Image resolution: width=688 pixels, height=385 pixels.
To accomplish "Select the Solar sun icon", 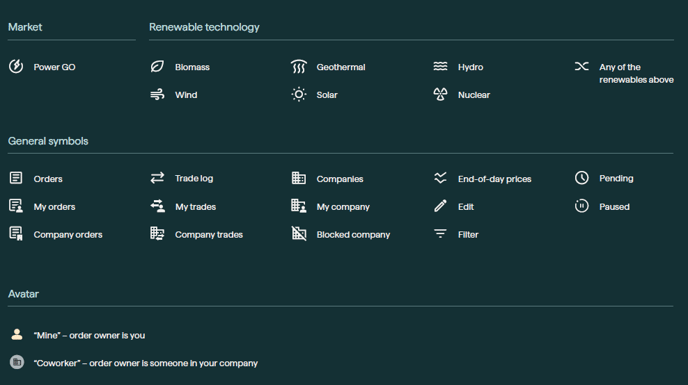I will (299, 94).
